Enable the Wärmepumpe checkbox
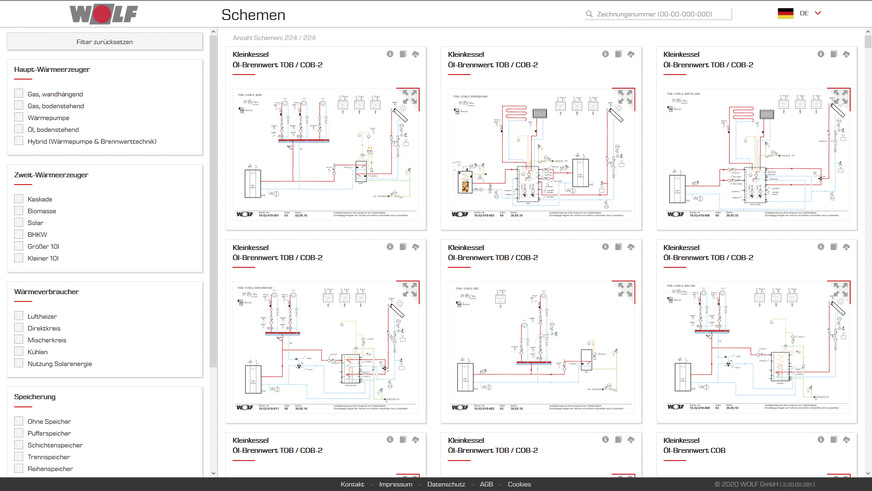Image resolution: width=872 pixels, height=491 pixels. click(x=19, y=117)
